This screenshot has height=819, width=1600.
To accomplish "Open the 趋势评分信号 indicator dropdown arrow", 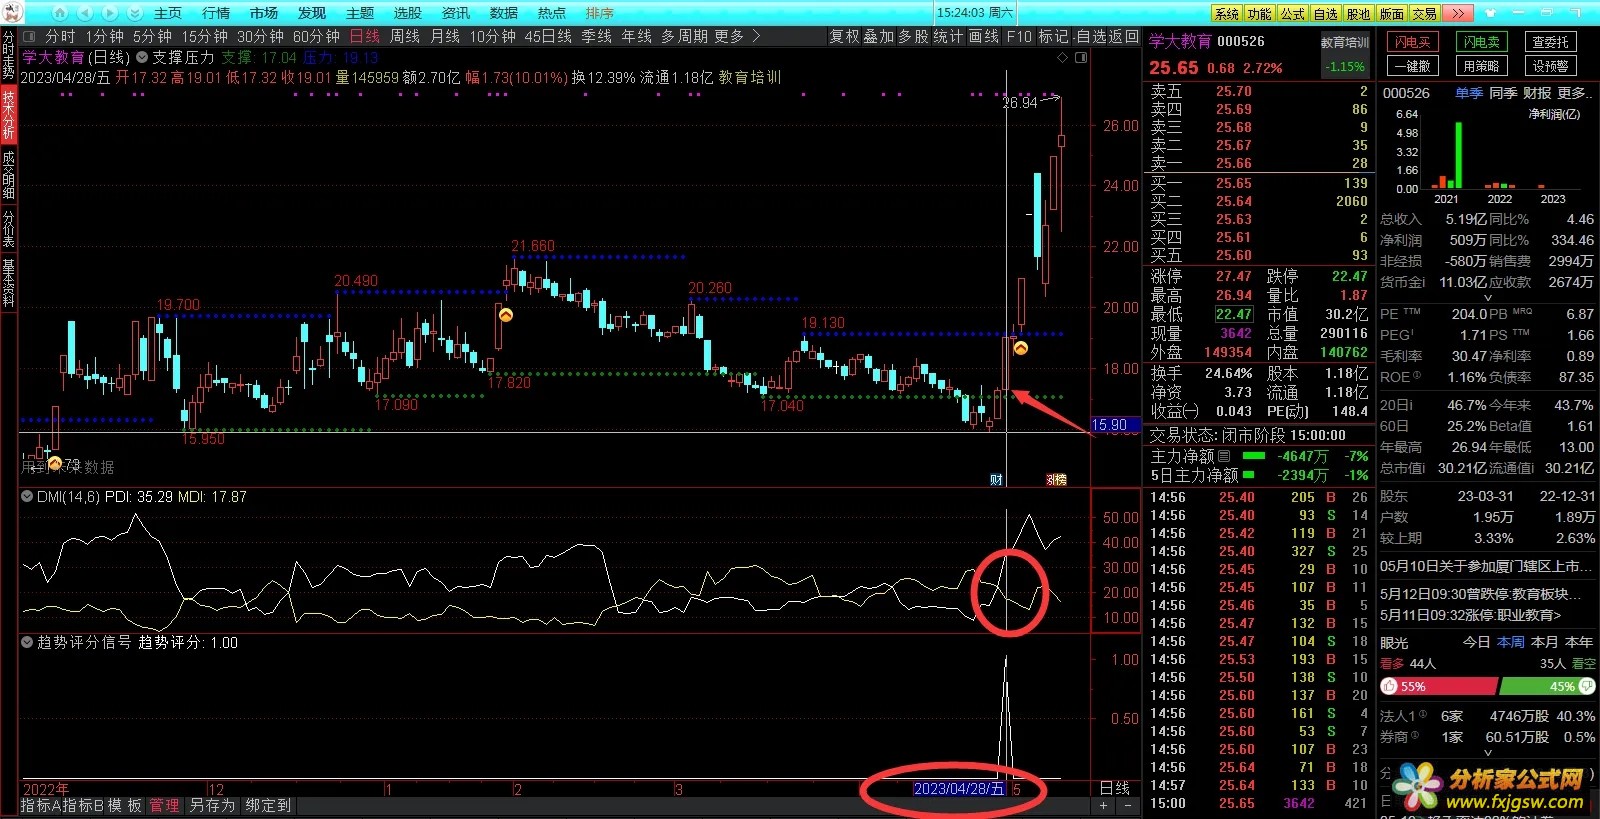I will 27,642.
